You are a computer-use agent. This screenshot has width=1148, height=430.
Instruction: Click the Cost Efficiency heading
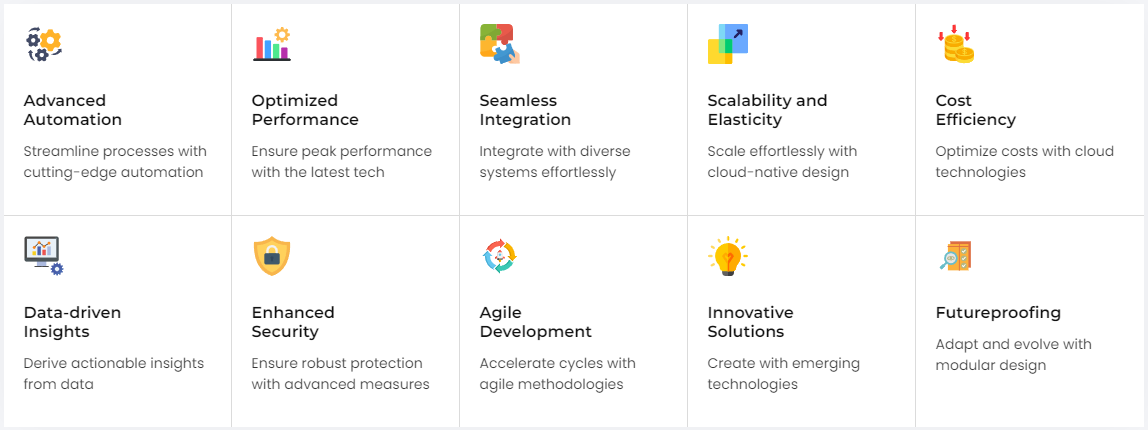click(x=975, y=110)
